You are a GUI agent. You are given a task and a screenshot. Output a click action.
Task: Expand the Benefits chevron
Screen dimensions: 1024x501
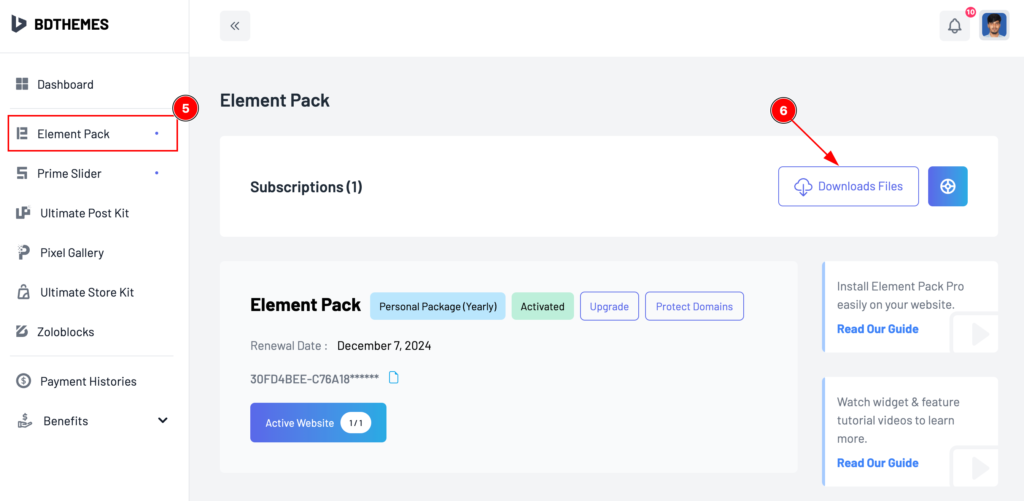[x=163, y=421]
